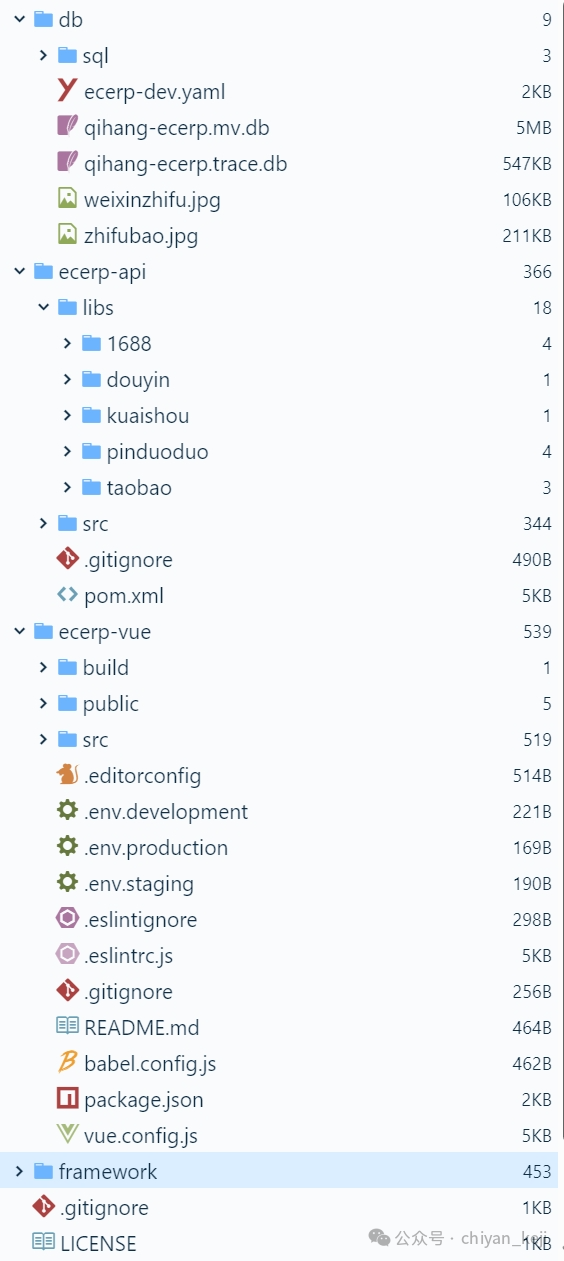Collapse the ecerp-vue folder chevron

[19, 631]
